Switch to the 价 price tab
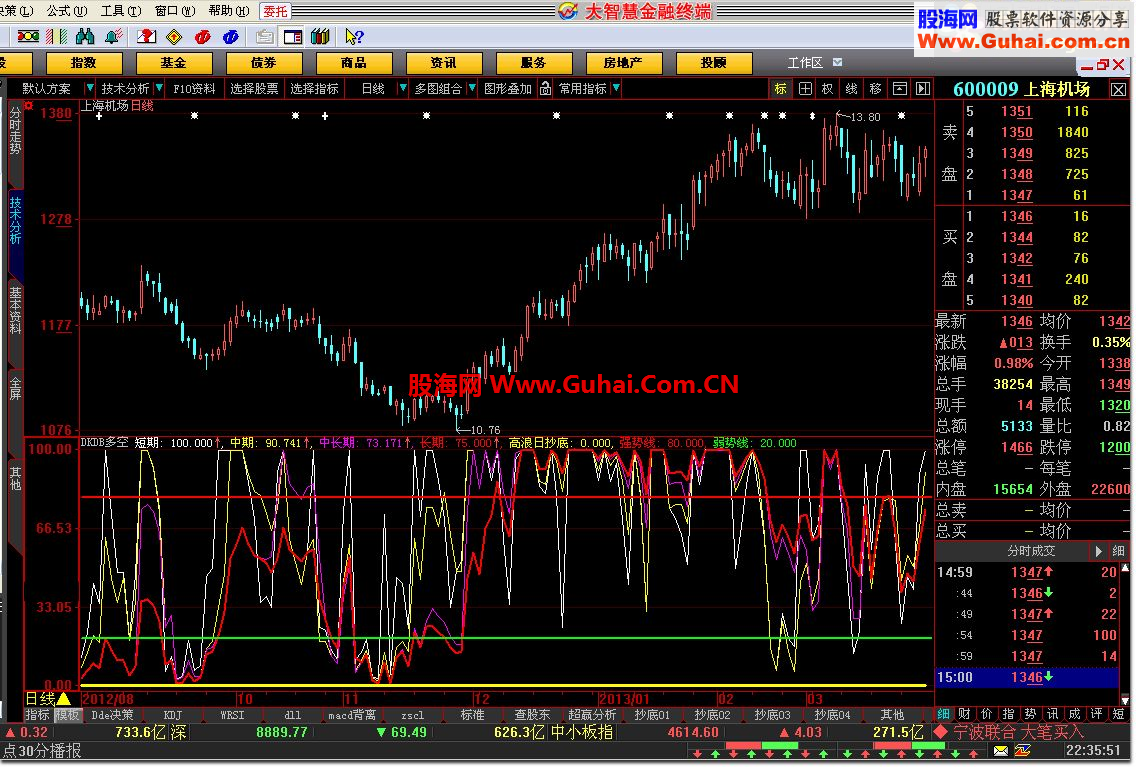1136x767 pixels. [986, 714]
